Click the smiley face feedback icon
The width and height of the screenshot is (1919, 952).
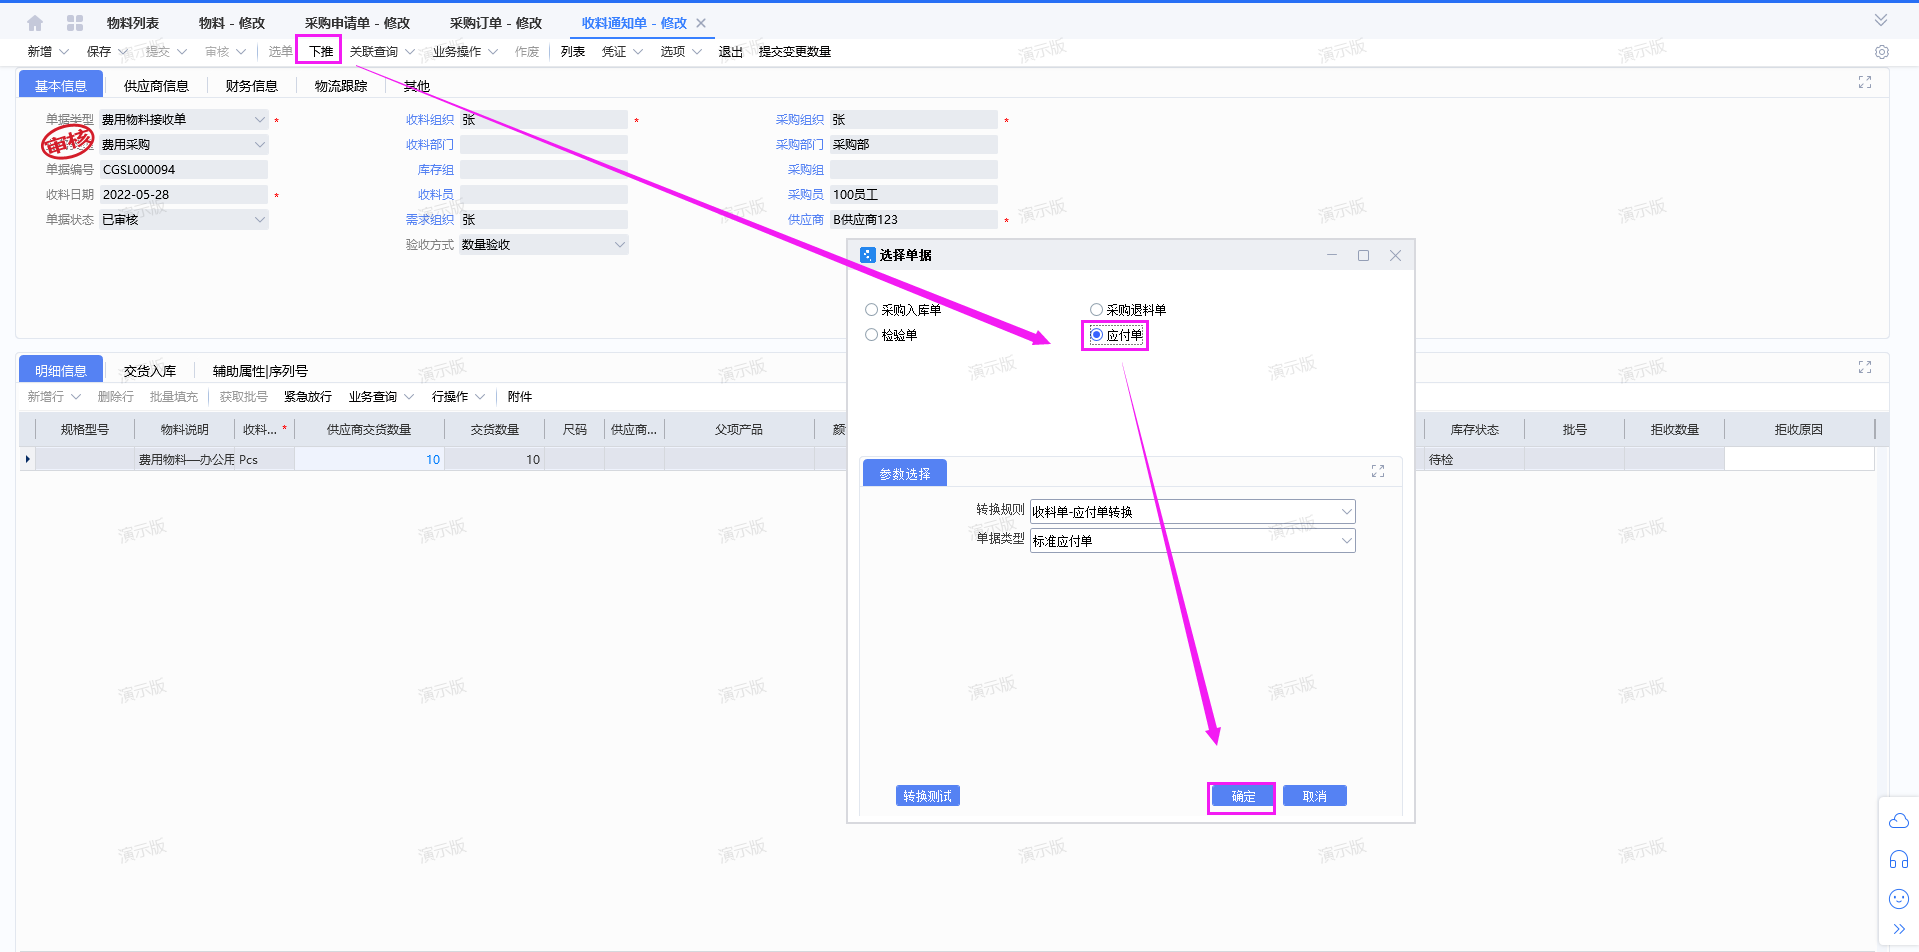1898,898
